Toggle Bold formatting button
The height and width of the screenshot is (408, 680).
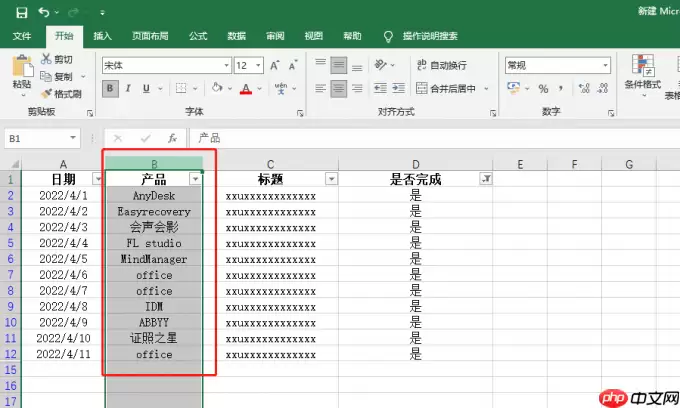[110, 88]
